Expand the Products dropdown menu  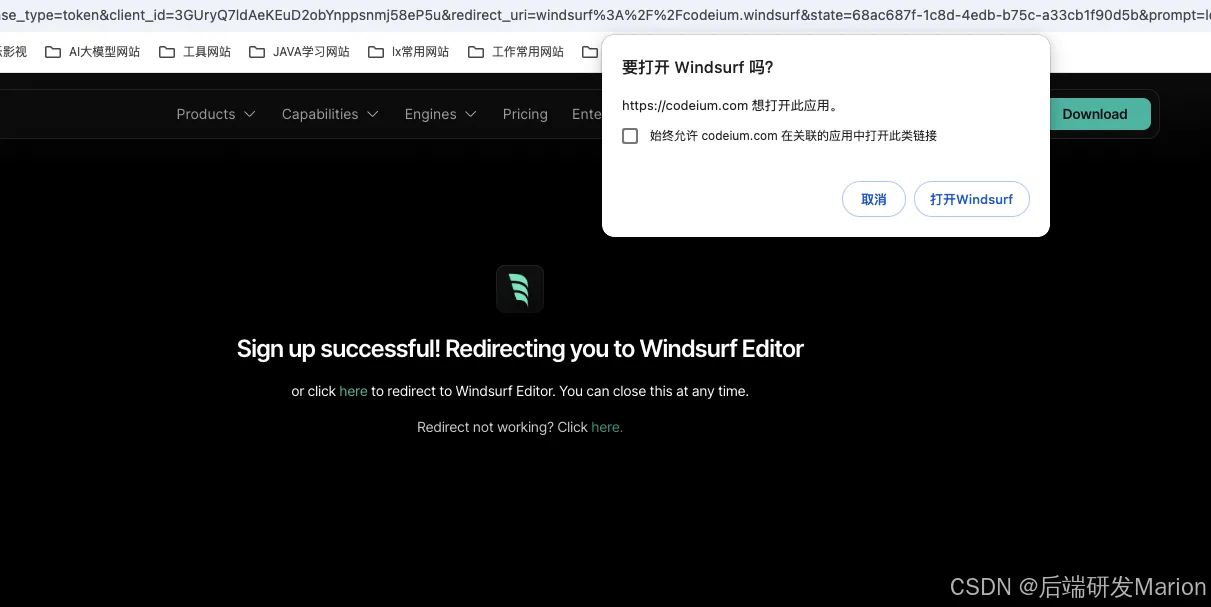click(216, 114)
